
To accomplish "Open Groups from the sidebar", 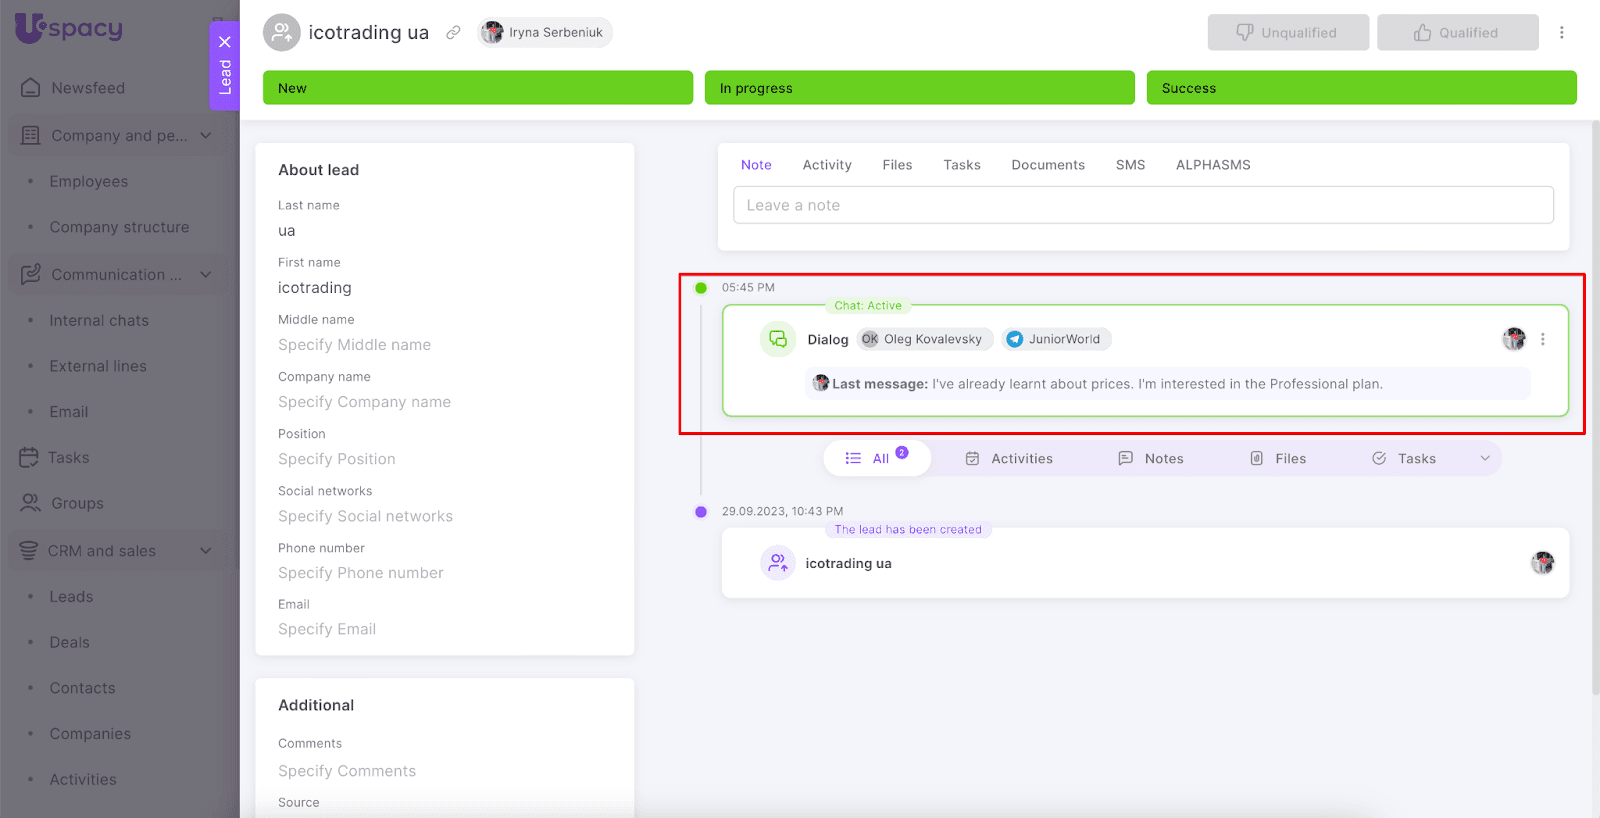I will 77,504.
